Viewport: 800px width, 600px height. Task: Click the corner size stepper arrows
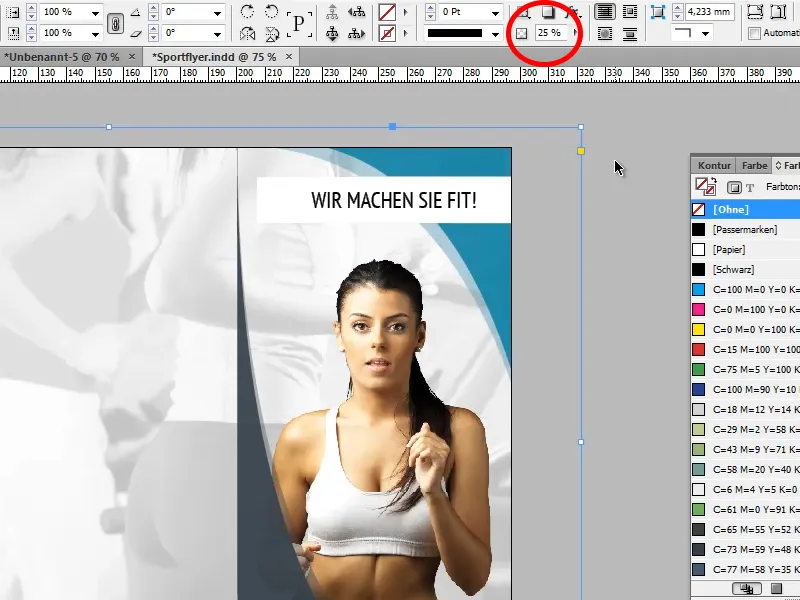pyautogui.click(x=678, y=12)
